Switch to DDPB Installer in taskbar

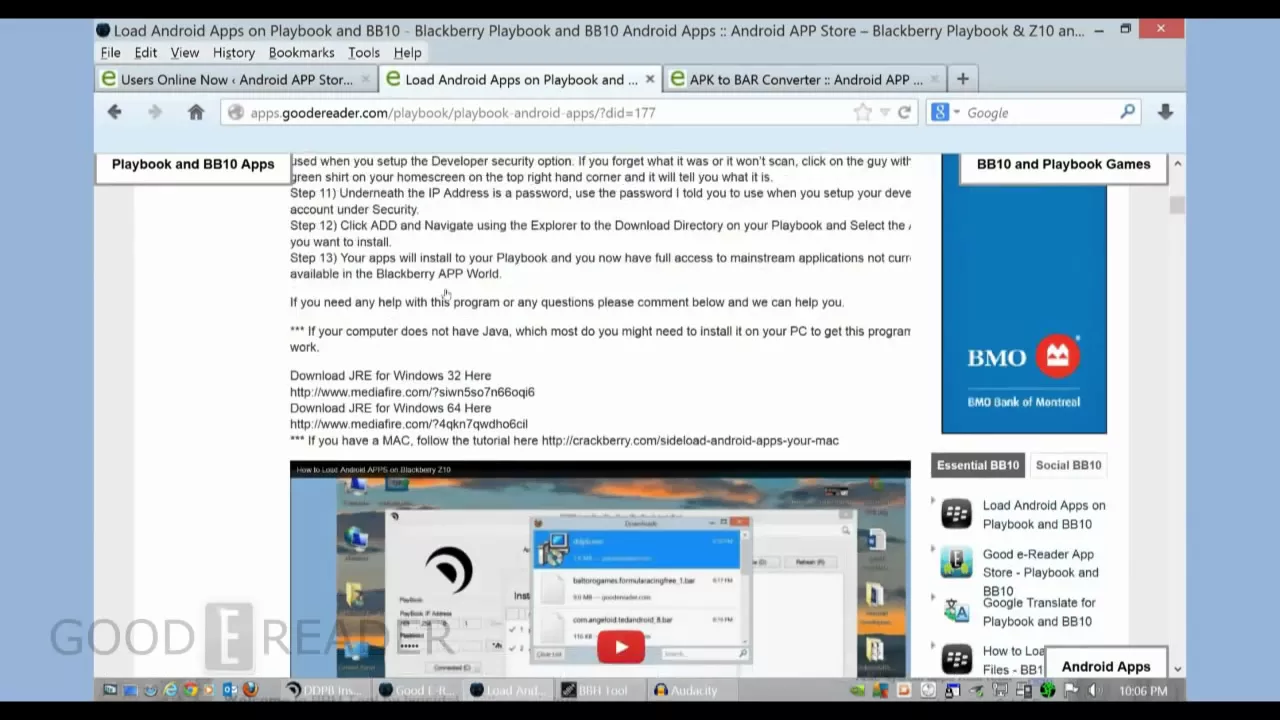click(323, 690)
